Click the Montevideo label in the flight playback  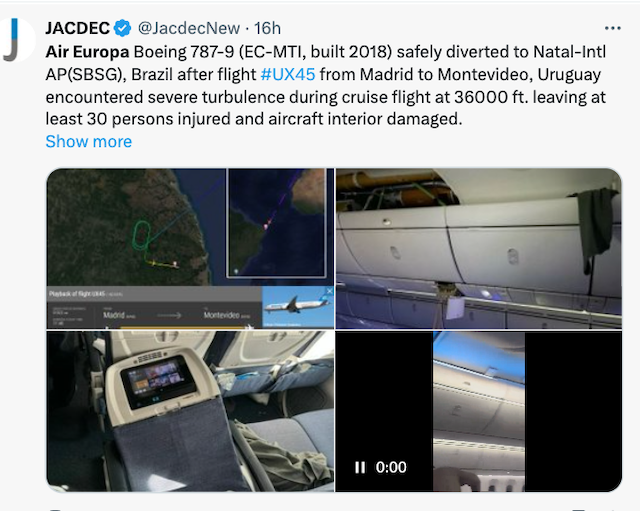224,314
